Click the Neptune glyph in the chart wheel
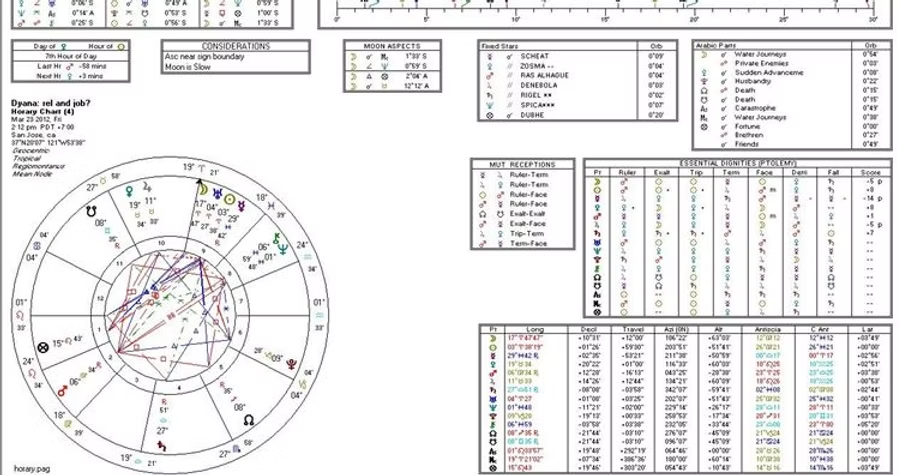This screenshot has height=475, width=899. tap(282, 248)
